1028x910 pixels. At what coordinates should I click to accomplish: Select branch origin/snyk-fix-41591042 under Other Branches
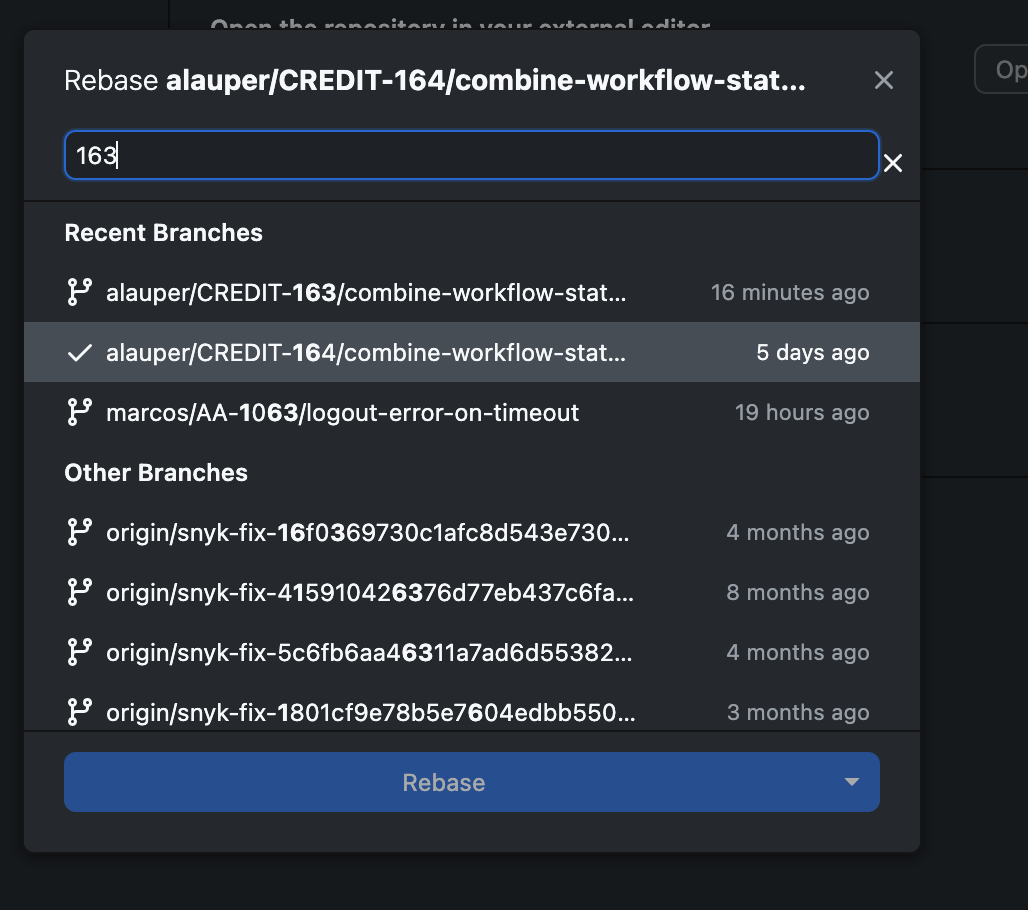point(366,592)
